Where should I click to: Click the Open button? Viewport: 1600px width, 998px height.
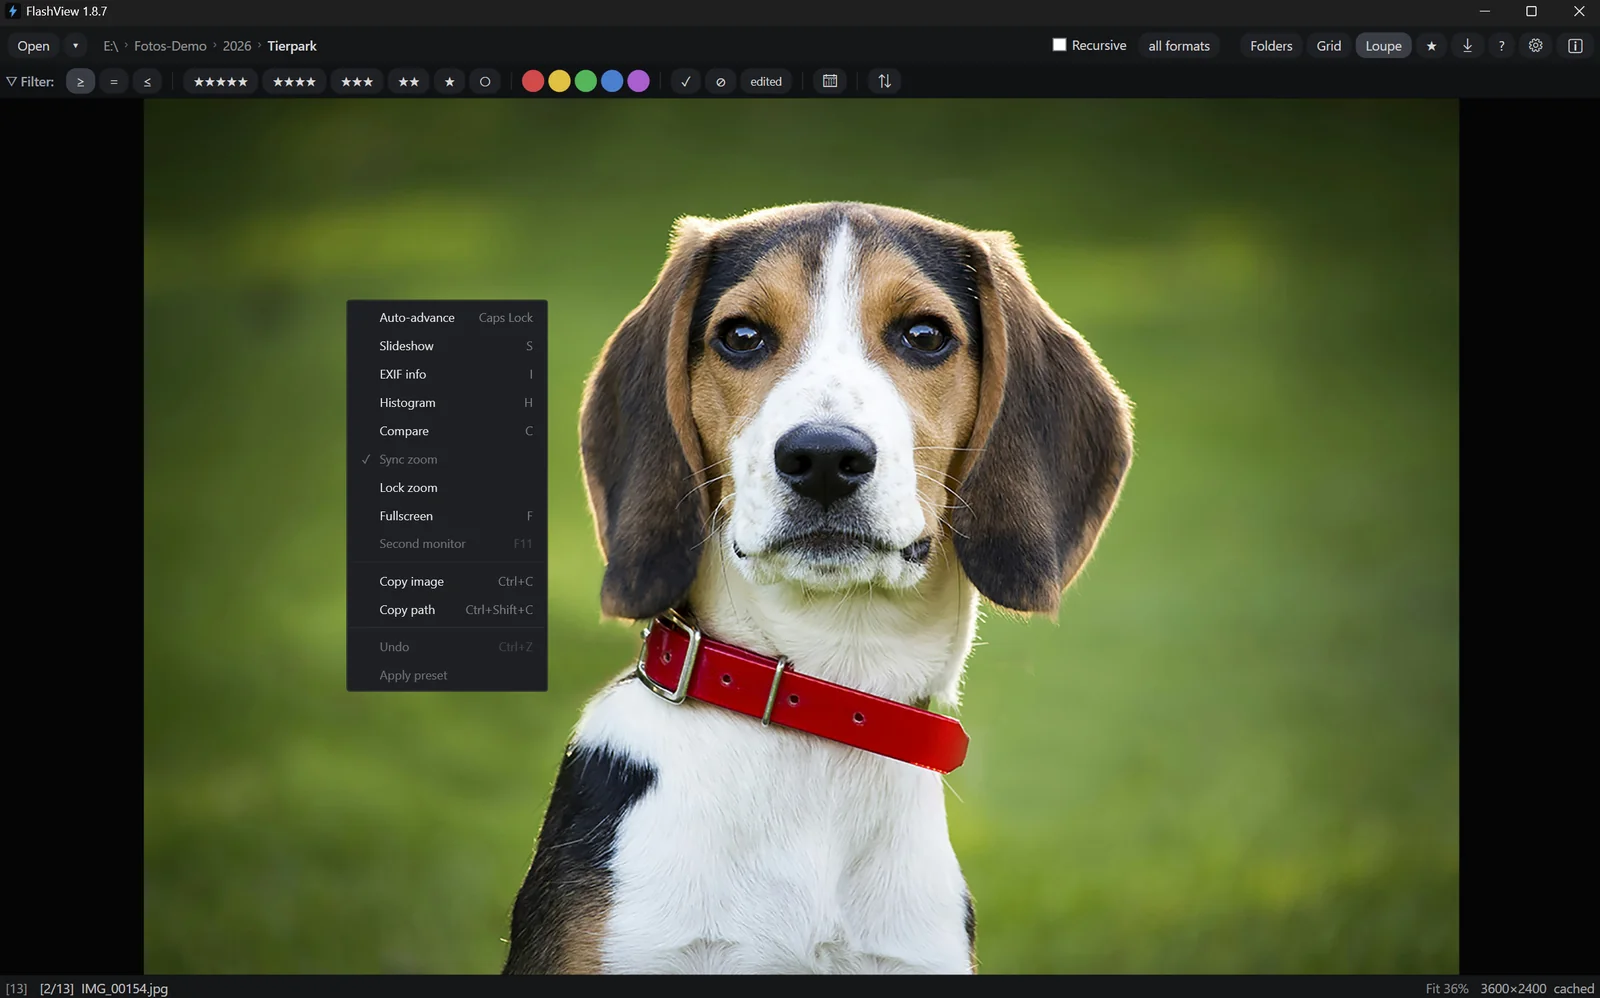[33, 46]
